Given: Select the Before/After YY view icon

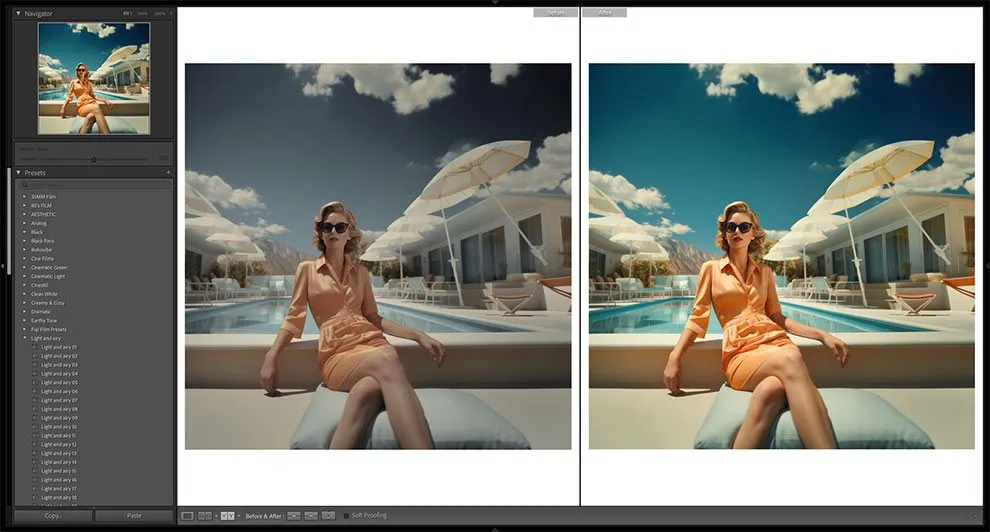Looking at the screenshot, I should point(226,516).
